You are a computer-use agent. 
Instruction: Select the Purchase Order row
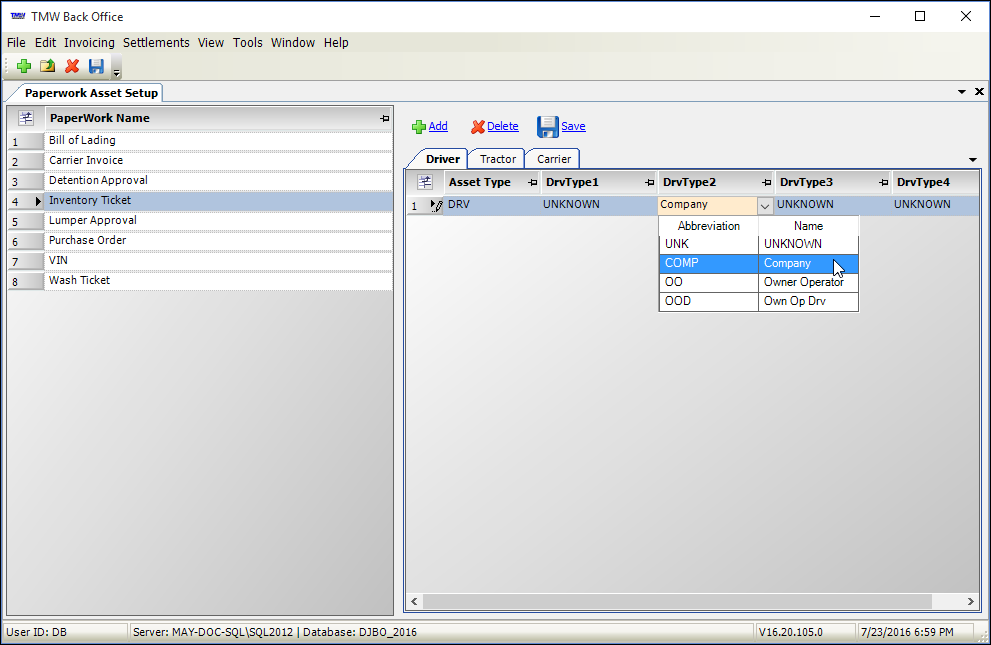[x=218, y=241]
